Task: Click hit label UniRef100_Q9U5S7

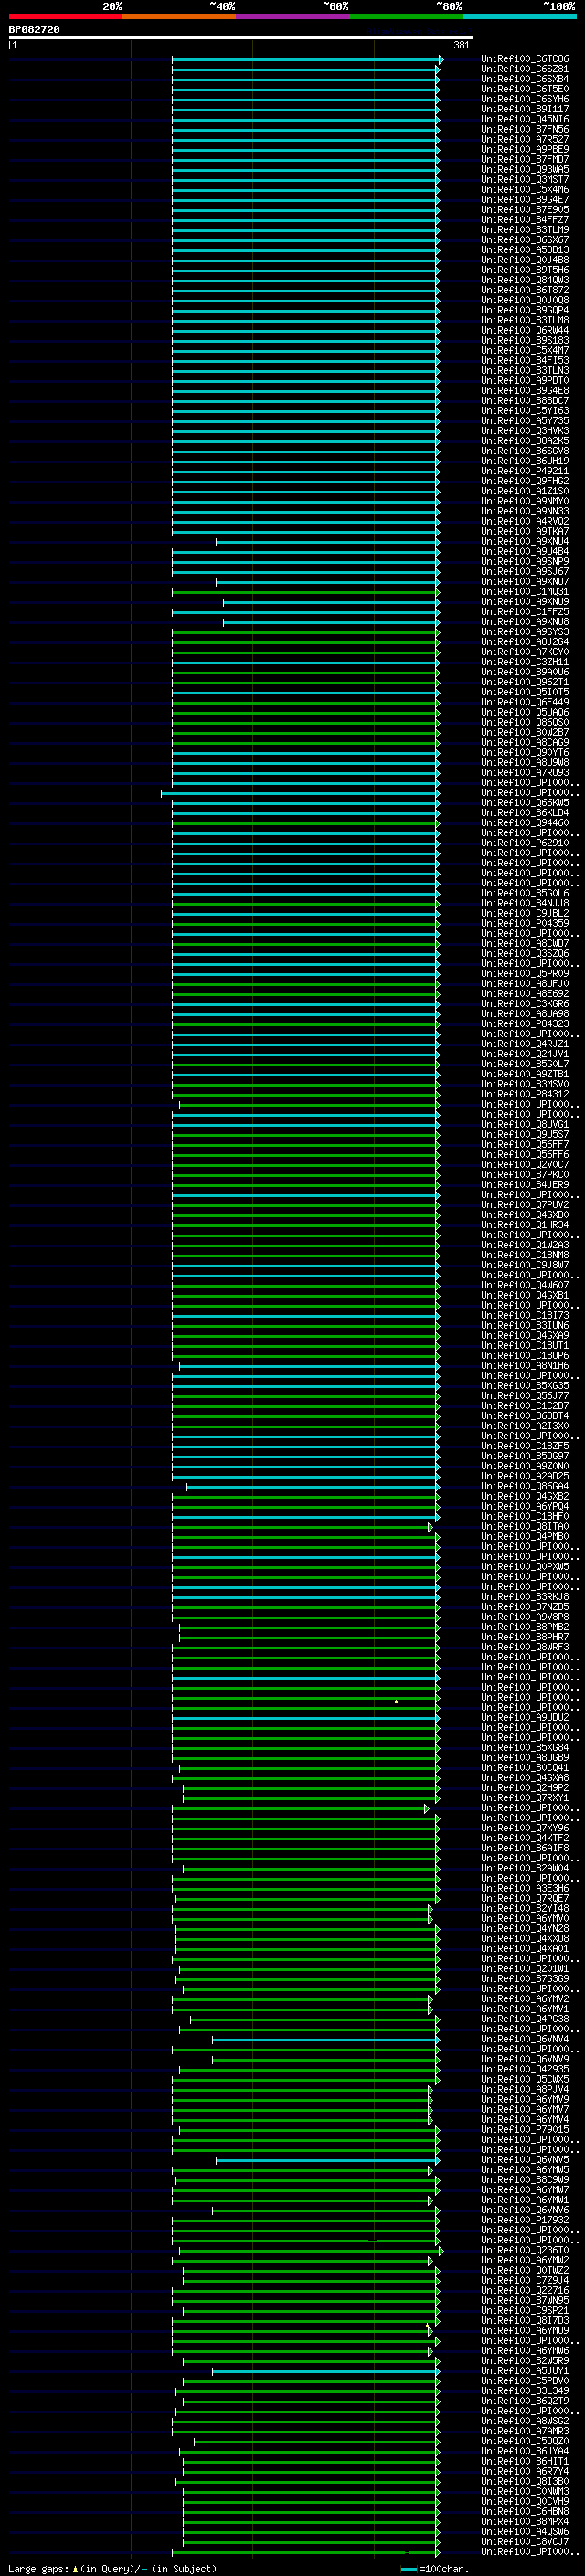Action: tap(525, 1134)
